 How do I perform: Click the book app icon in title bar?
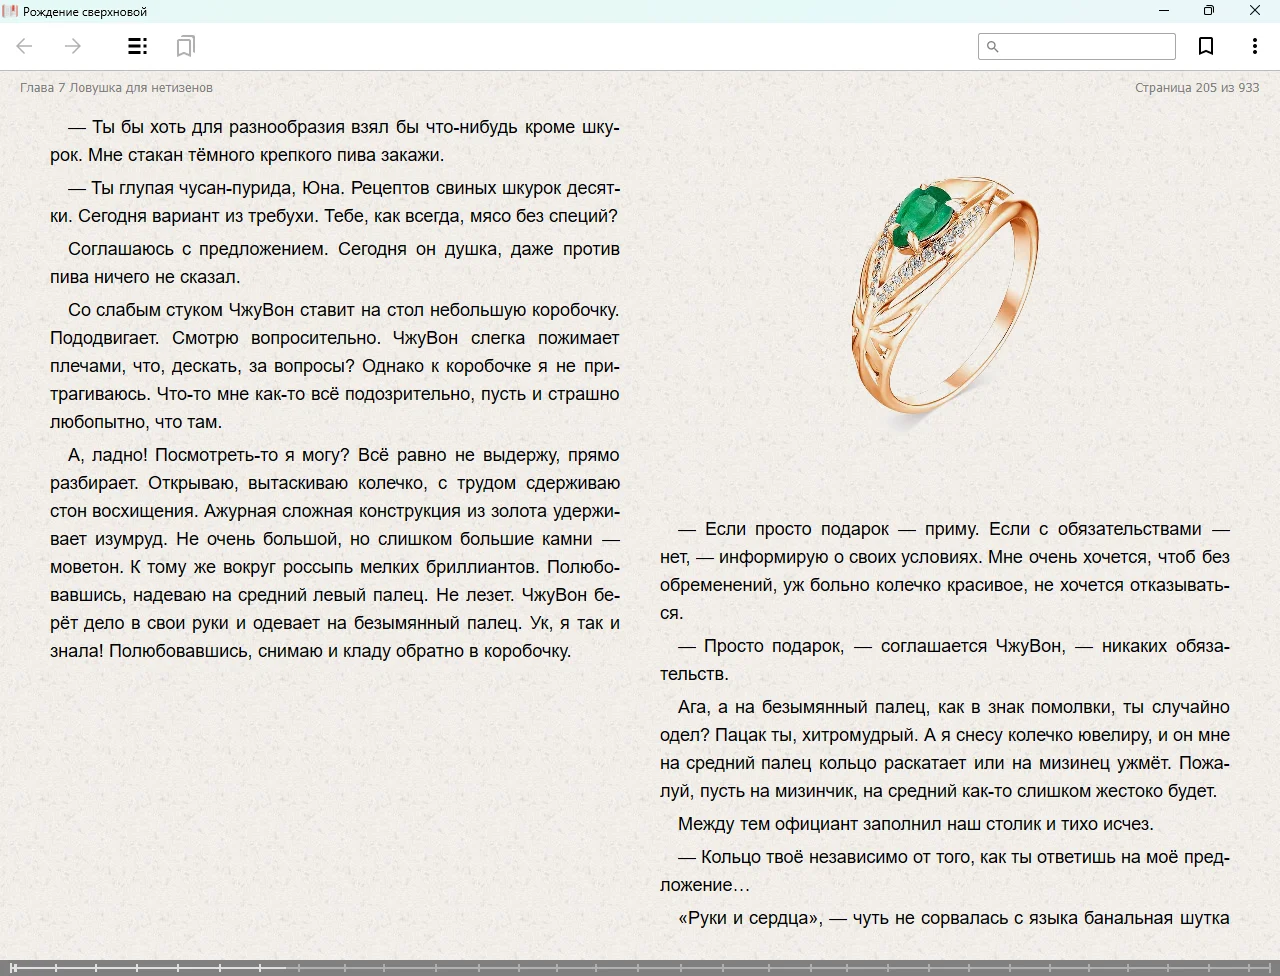coord(11,11)
